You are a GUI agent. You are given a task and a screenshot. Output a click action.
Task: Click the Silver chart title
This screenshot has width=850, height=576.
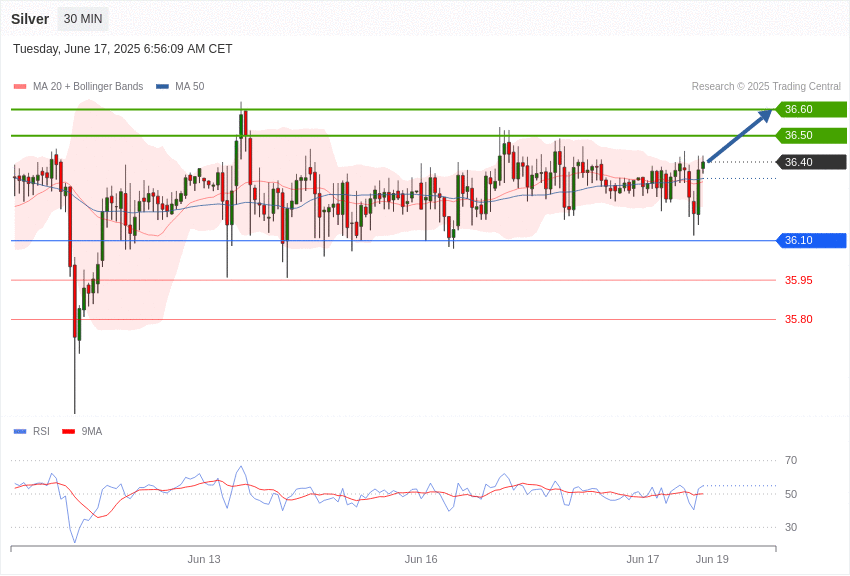point(30,19)
